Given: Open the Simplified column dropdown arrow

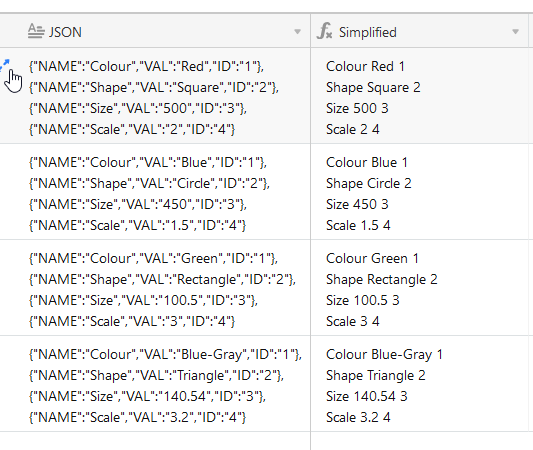Looking at the screenshot, I should coord(515,32).
